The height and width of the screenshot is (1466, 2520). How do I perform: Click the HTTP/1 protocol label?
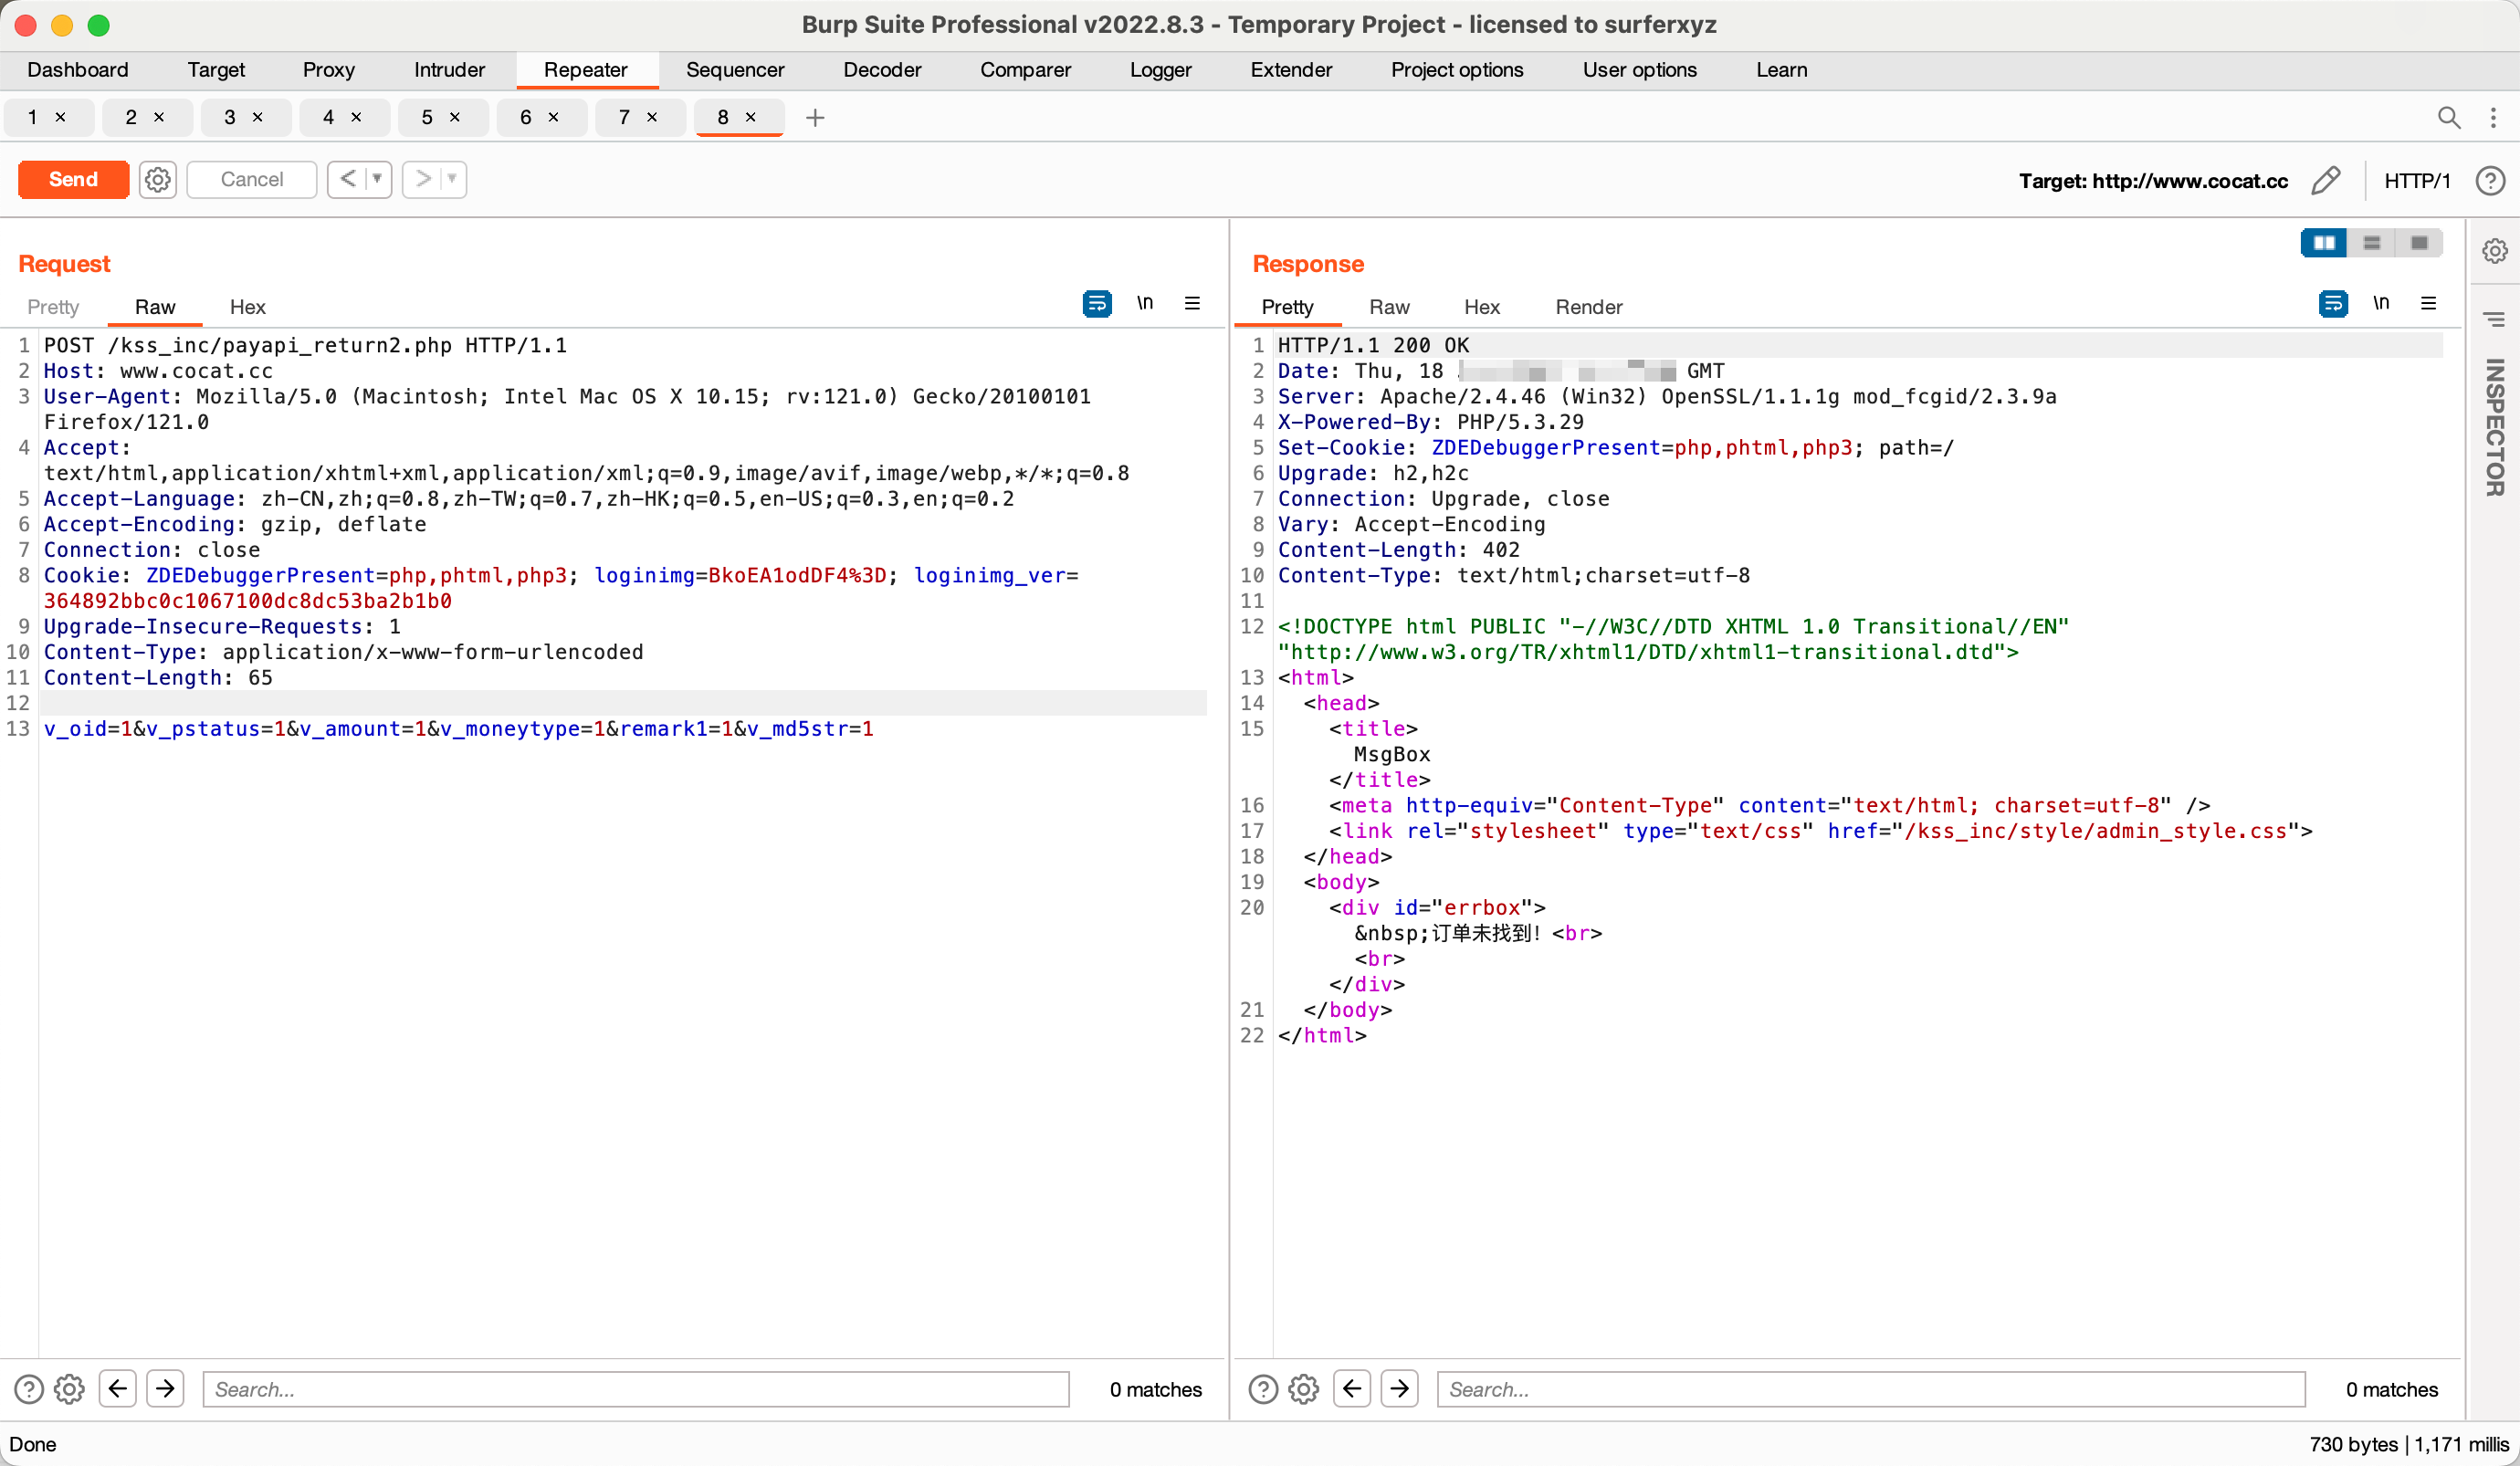[2416, 181]
